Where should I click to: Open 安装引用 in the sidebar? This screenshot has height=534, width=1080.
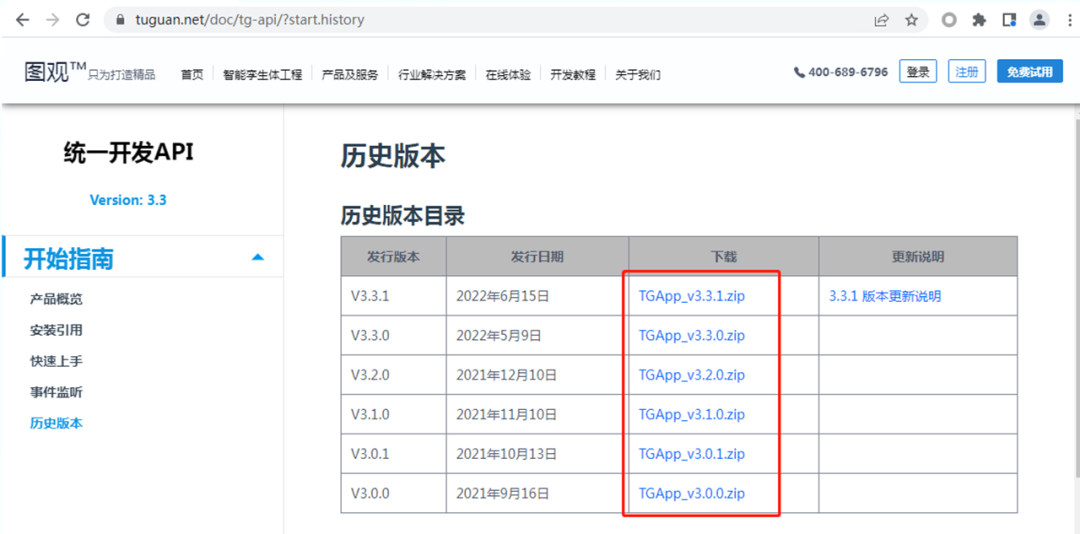[x=56, y=330]
